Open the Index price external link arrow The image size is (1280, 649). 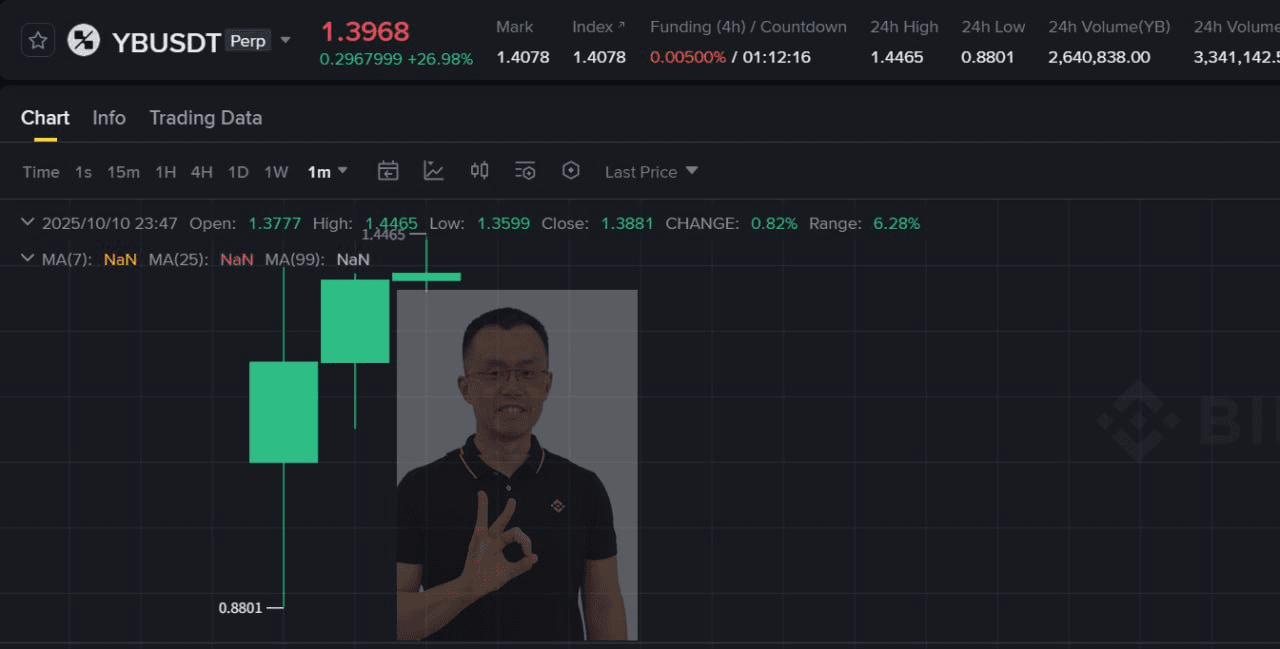(622, 26)
